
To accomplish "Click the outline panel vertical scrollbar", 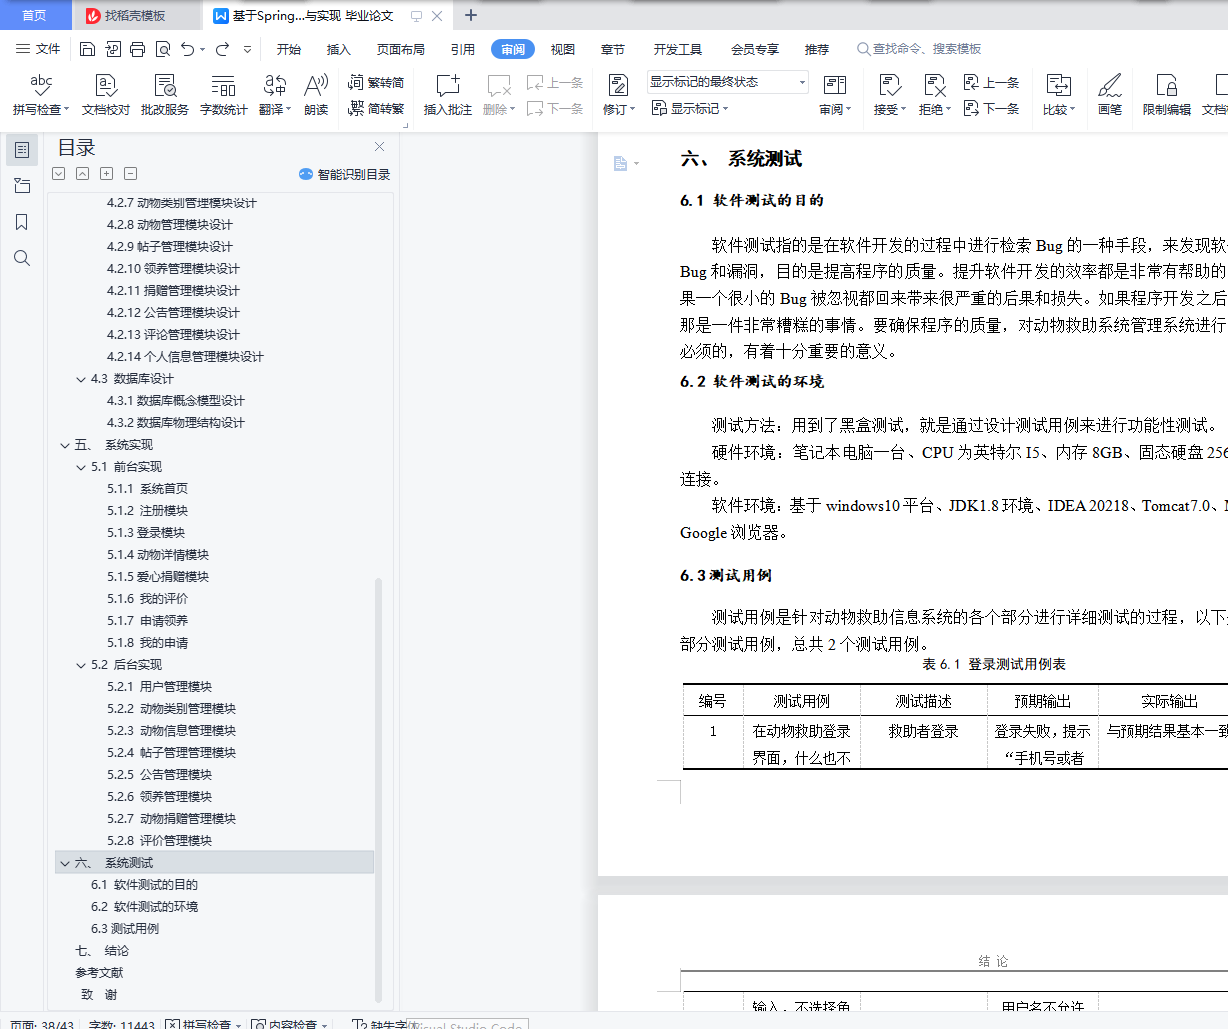I will tap(378, 788).
